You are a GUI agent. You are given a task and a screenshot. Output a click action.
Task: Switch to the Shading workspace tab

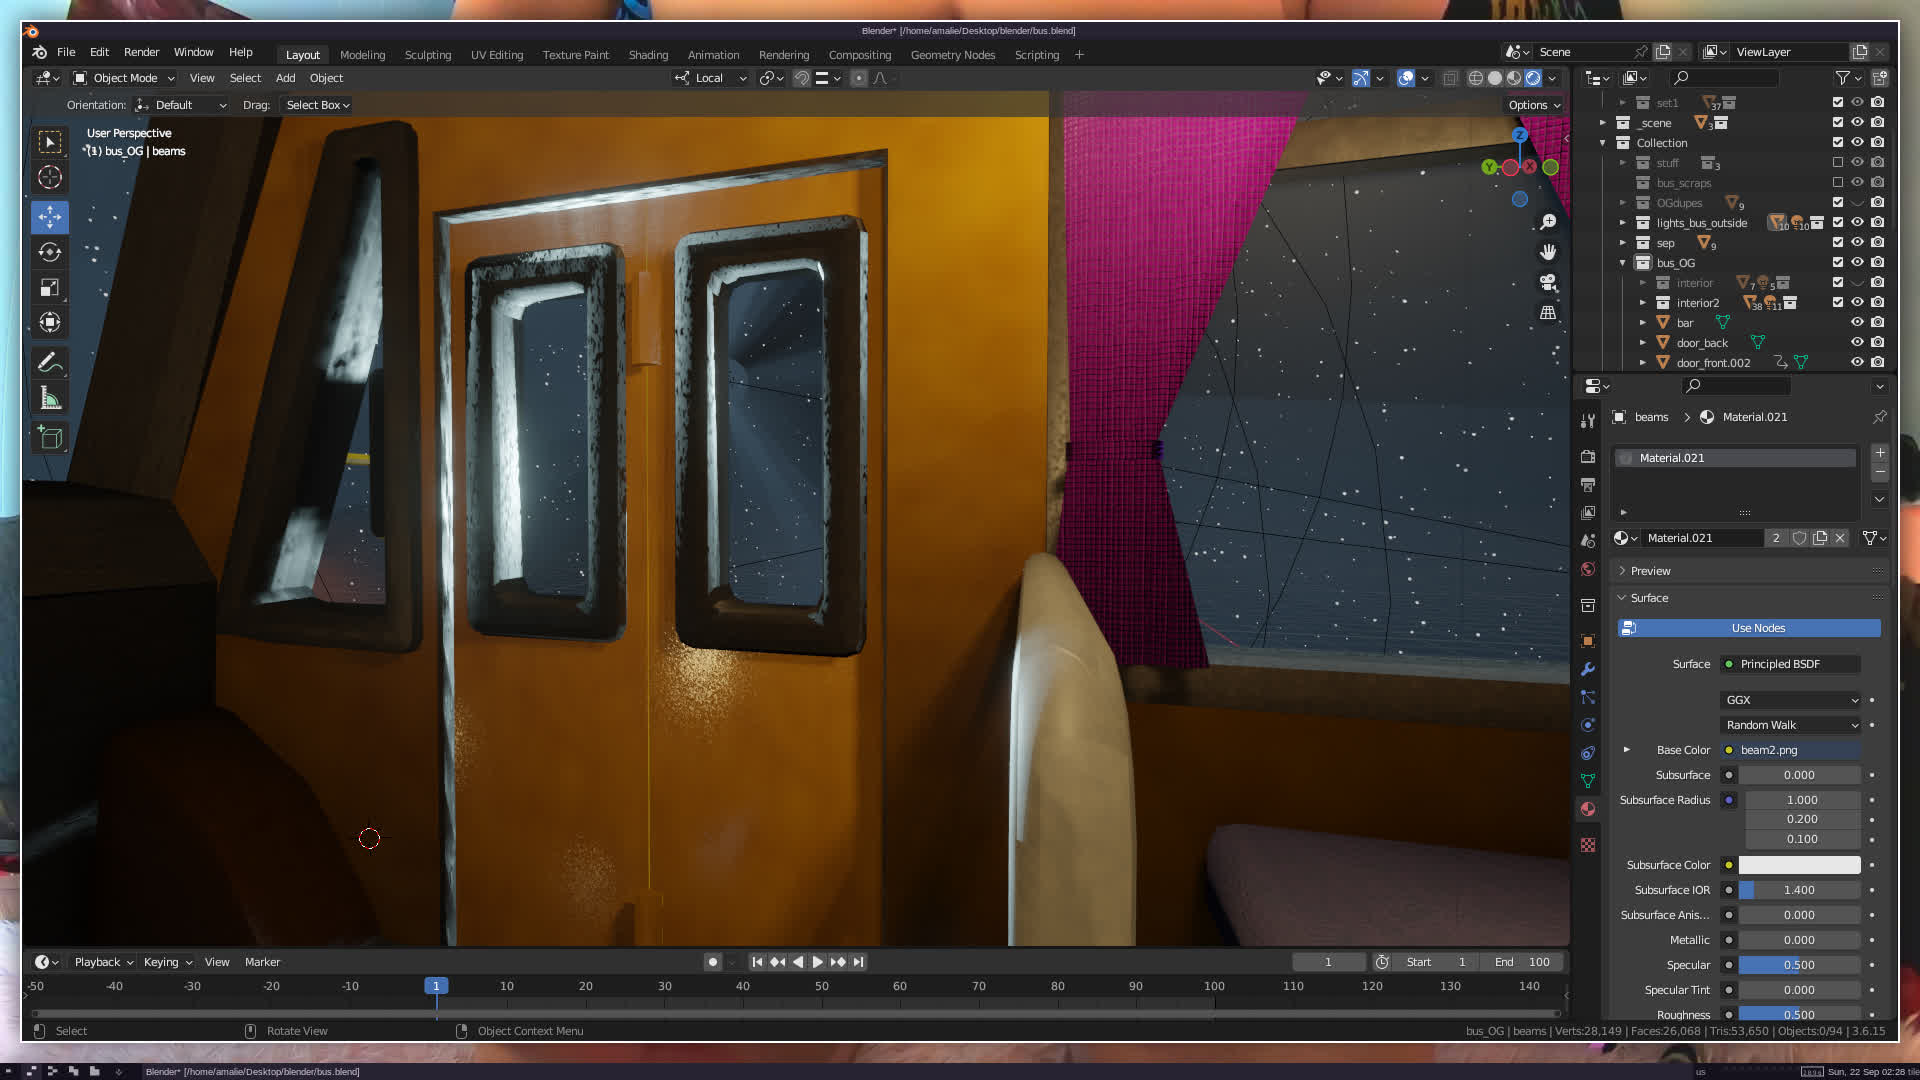648,55
